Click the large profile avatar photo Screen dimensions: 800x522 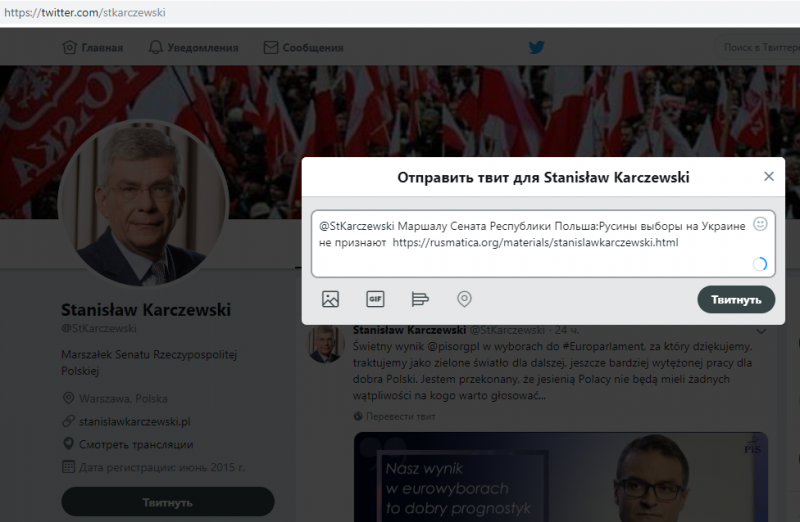pyautogui.click(x=143, y=203)
